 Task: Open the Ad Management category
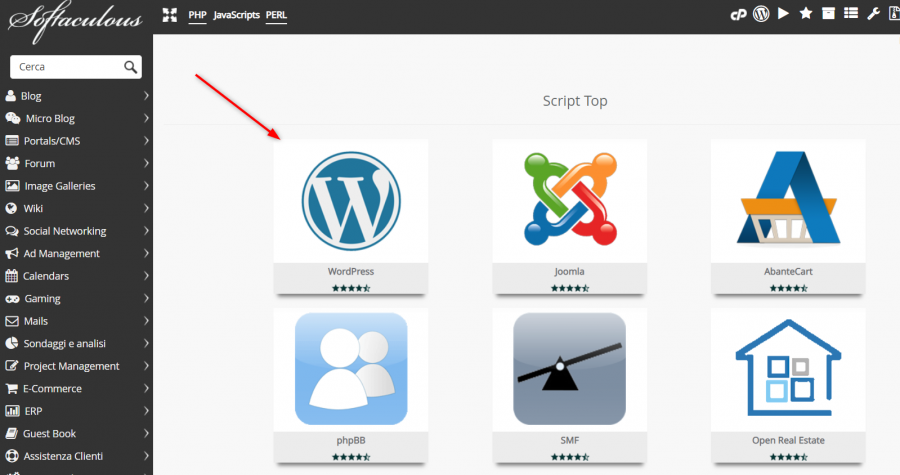(x=61, y=254)
